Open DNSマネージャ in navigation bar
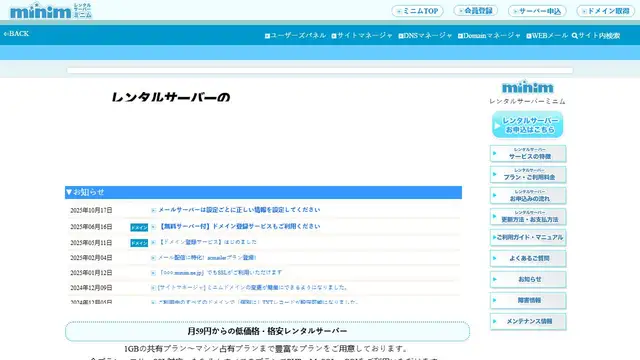The height and width of the screenshot is (360, 640). (x=425, y=36)
